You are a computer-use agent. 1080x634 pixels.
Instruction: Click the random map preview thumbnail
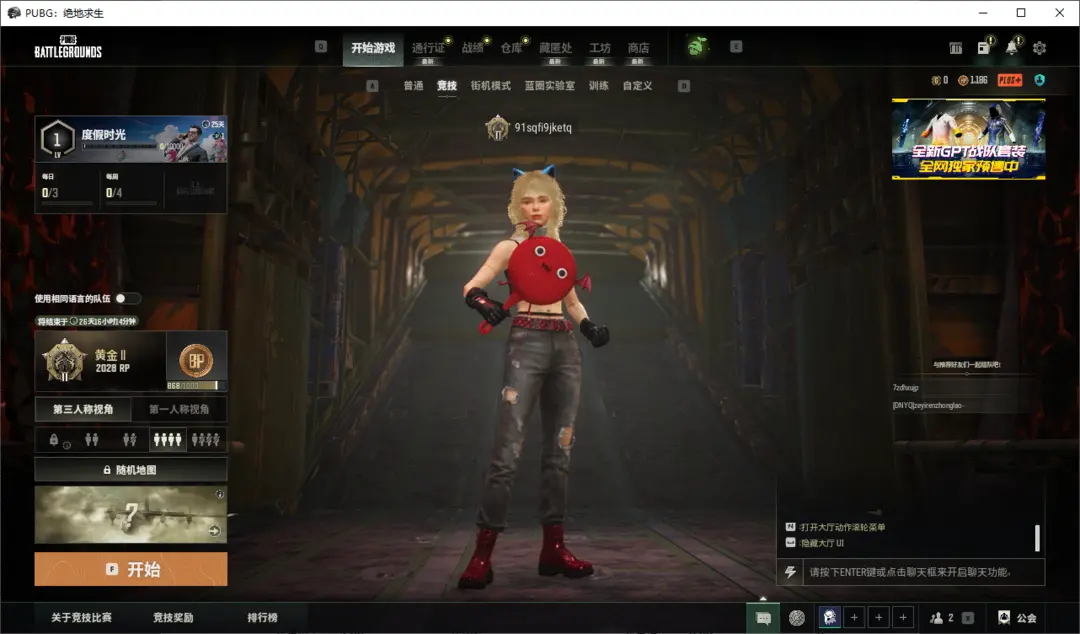pyautogui.click(x=131, y=515)
